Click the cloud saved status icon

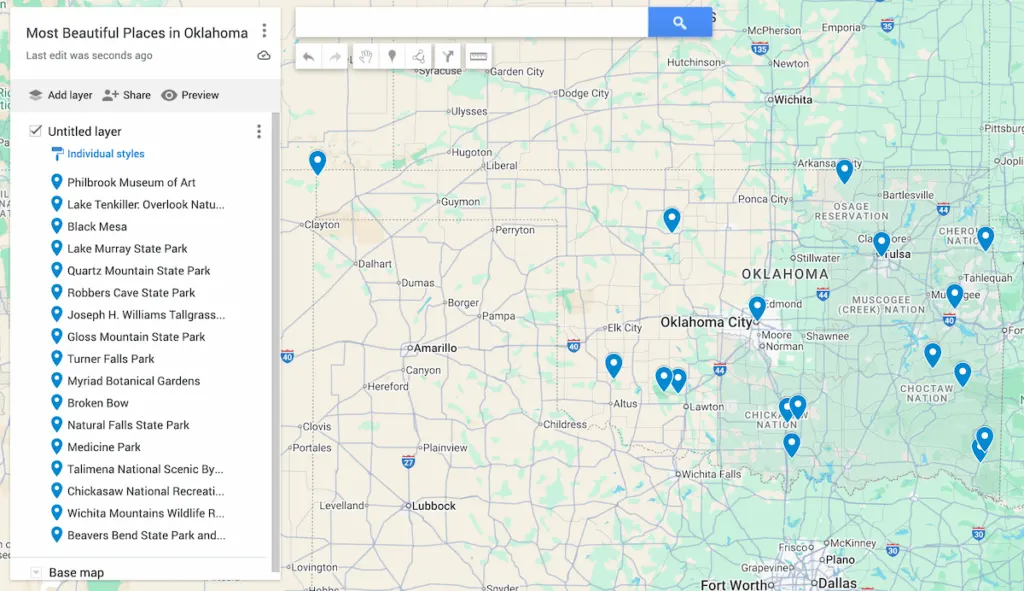tap(264, 56)
